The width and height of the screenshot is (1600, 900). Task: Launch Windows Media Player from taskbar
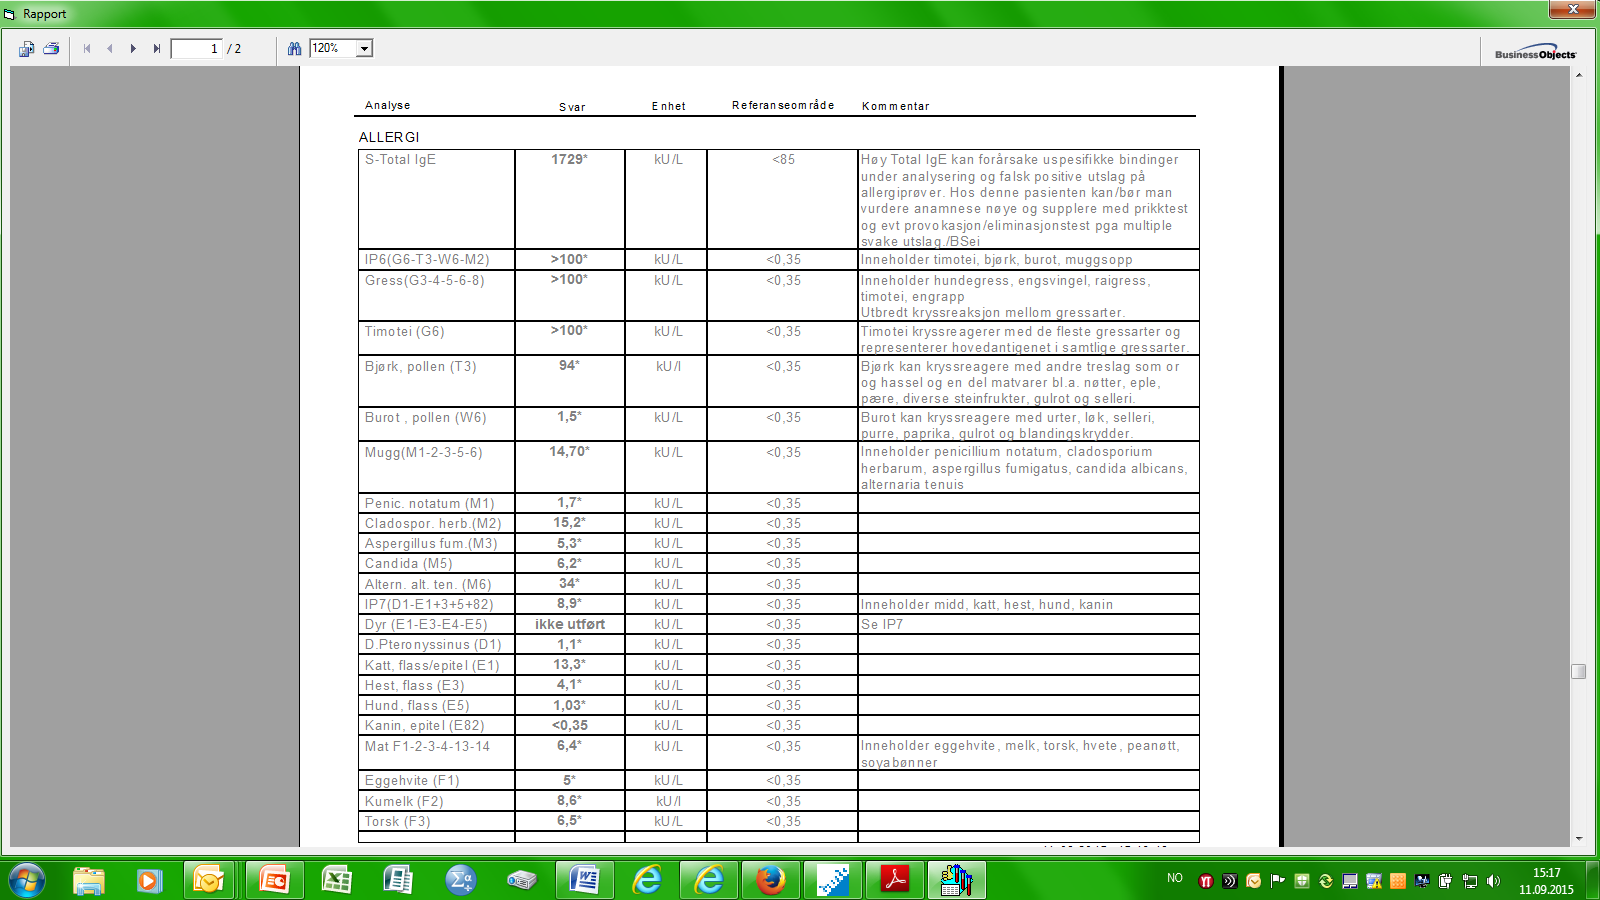[x=150, y=880]
